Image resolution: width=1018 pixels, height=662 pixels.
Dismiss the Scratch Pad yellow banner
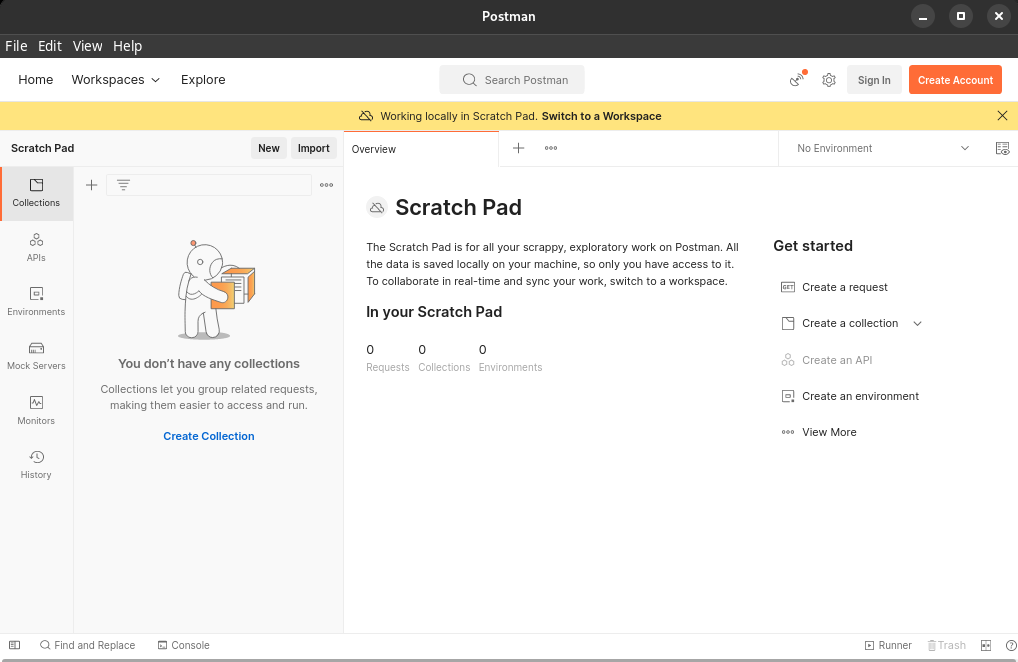[x=1002, y=116]
